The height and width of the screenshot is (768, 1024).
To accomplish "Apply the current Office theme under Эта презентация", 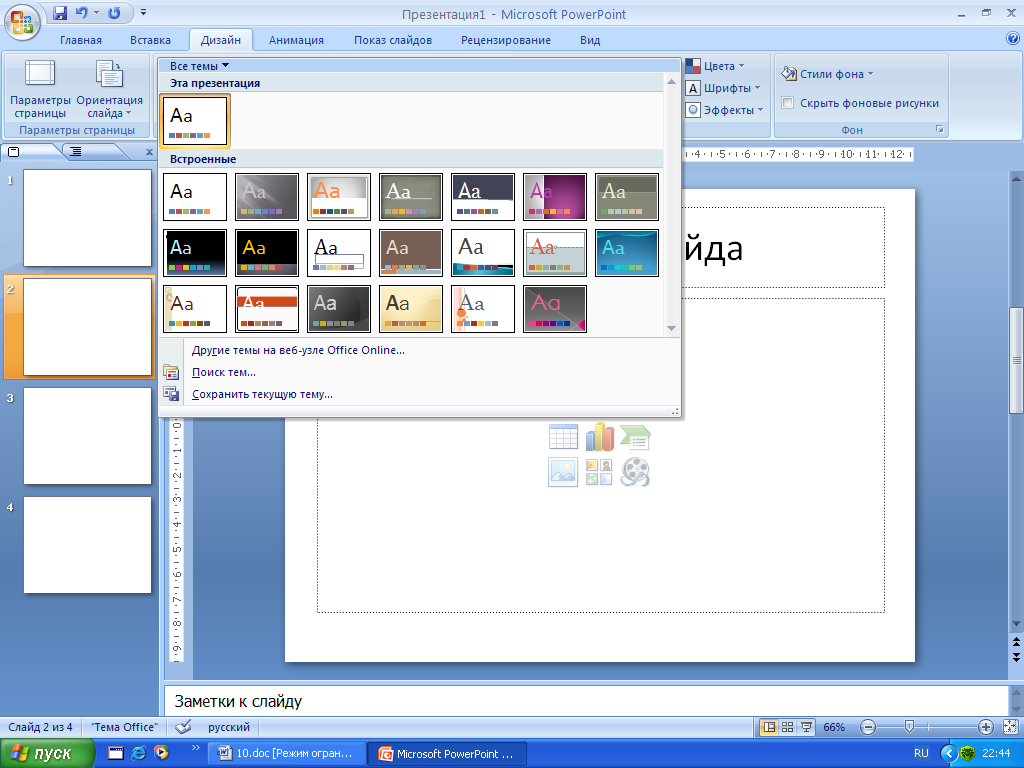I will point(195,121).
